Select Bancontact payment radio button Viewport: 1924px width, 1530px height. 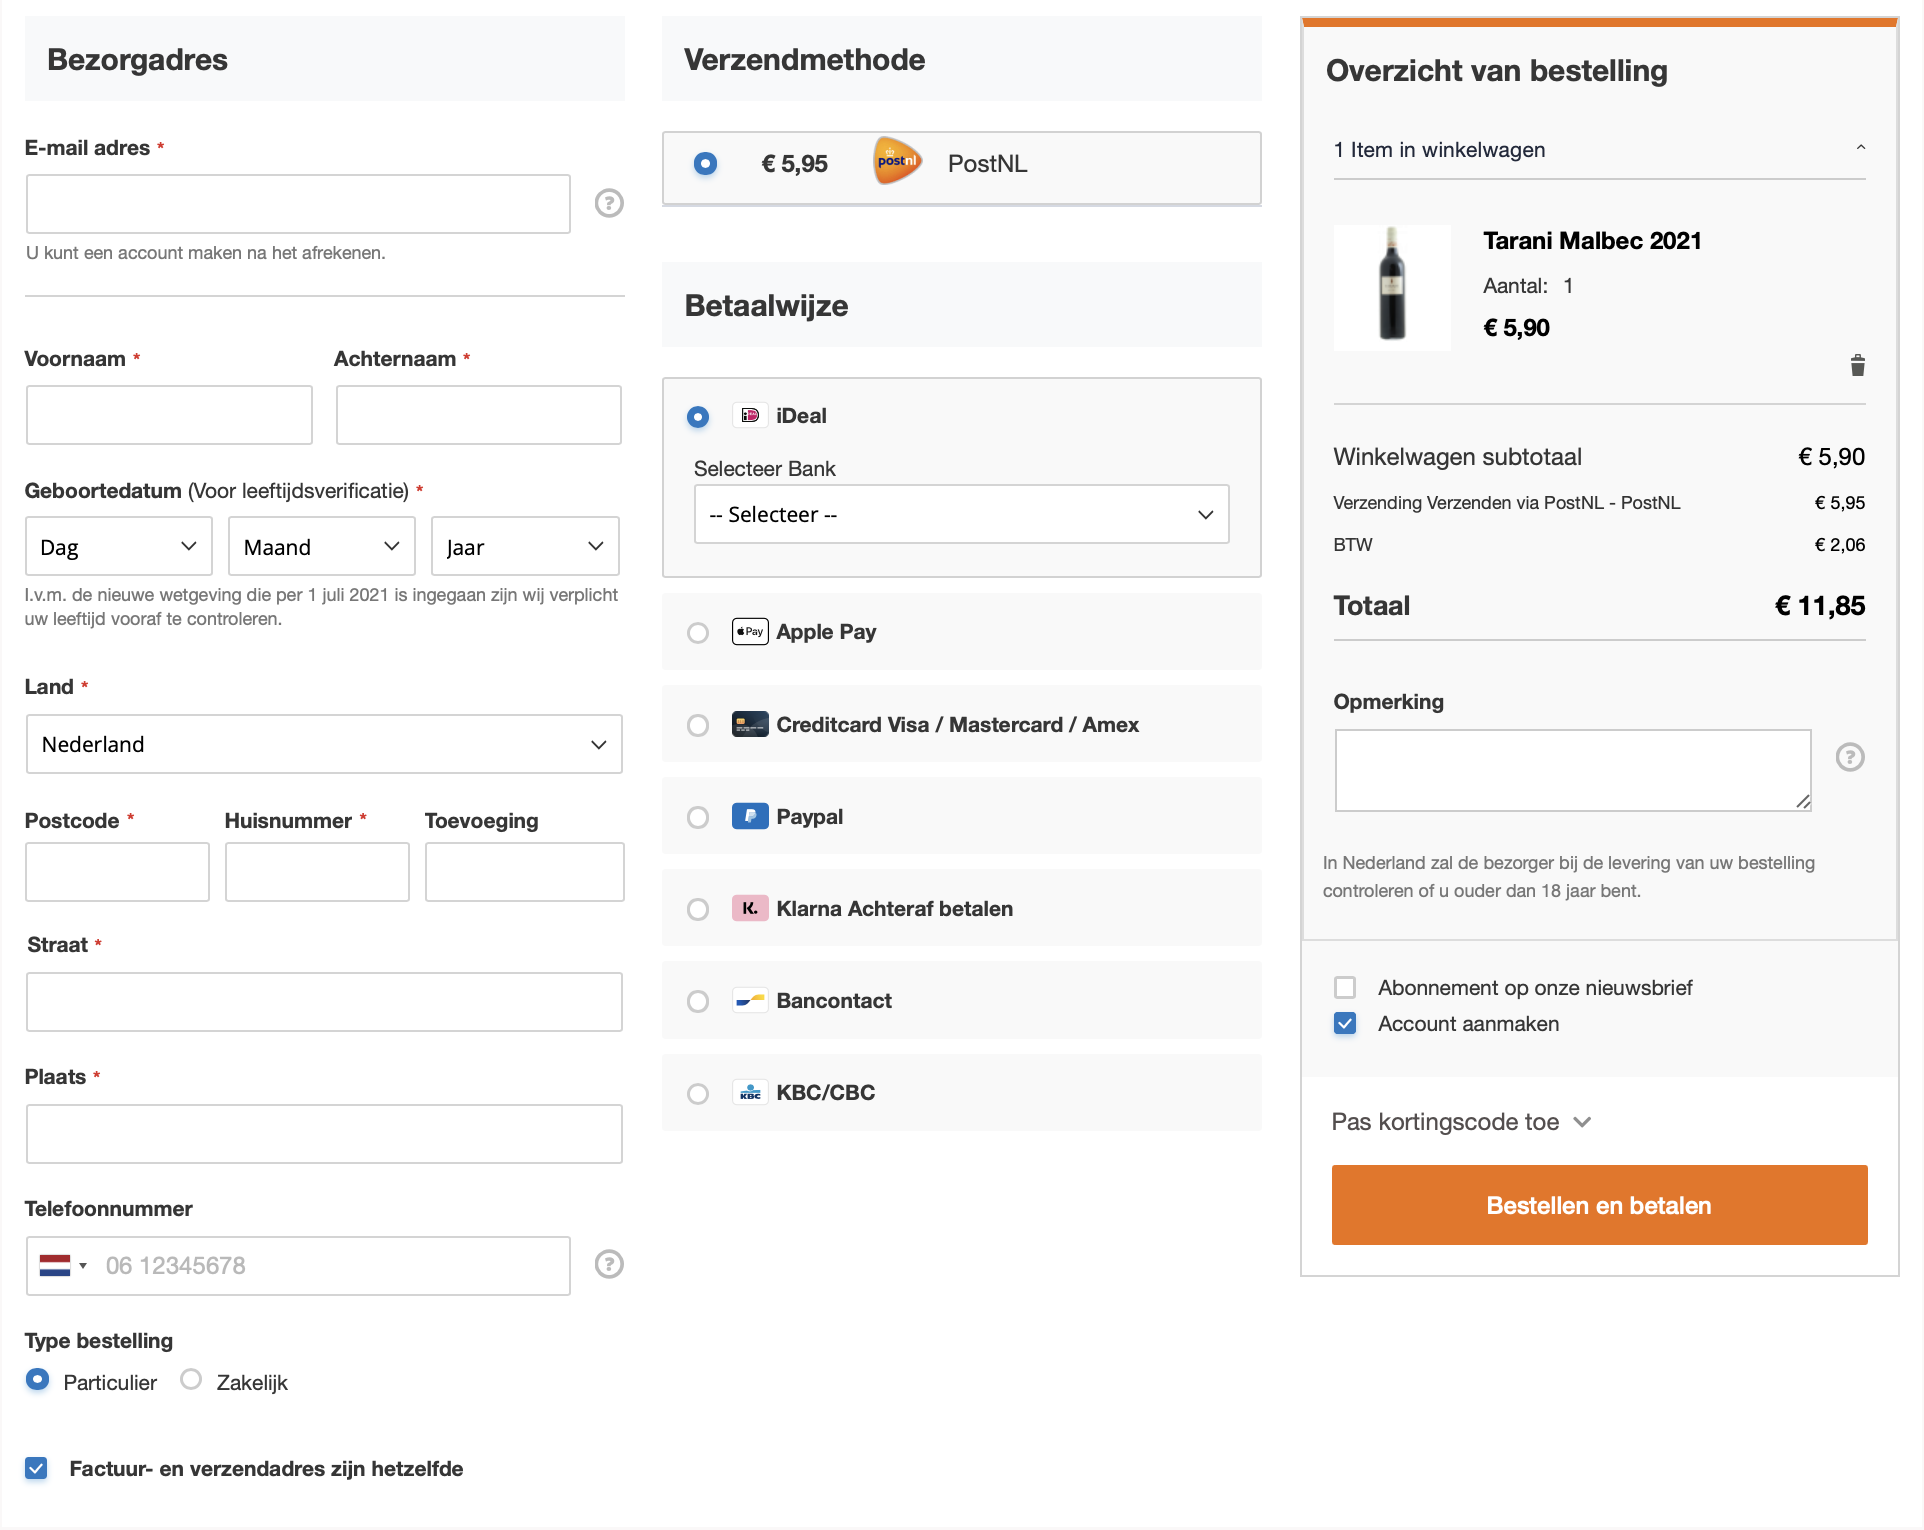tap(698, 1001)
